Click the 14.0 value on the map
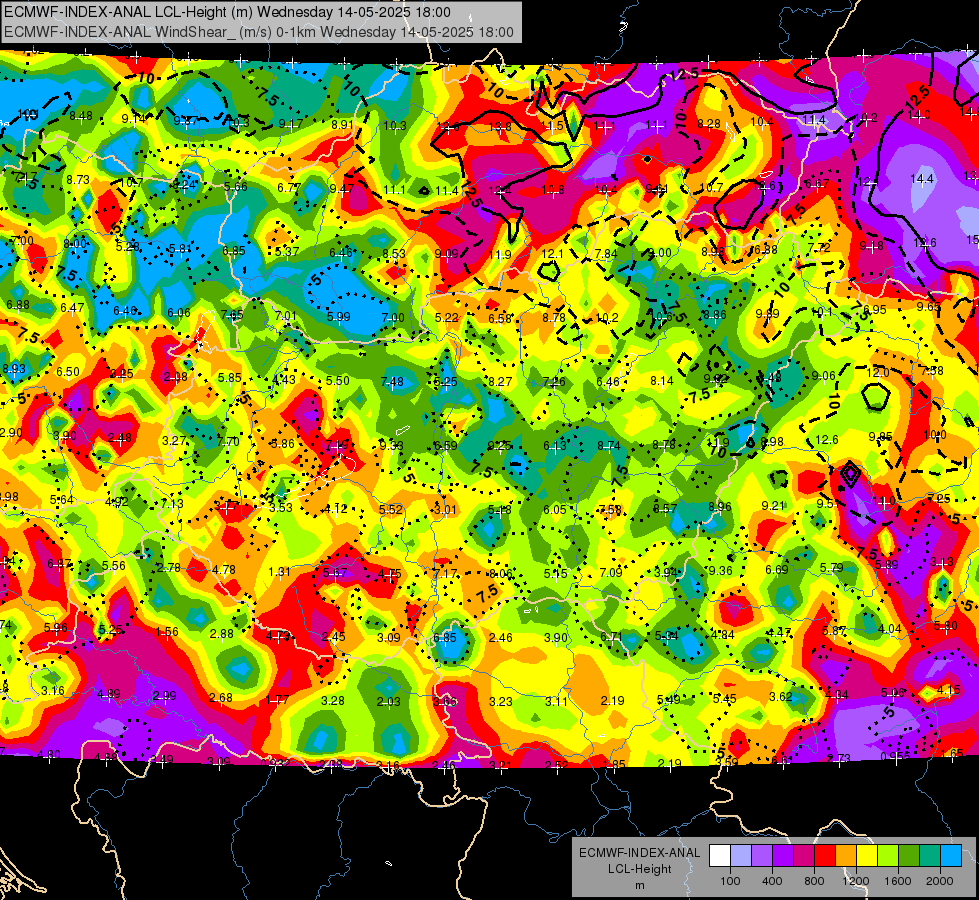Viewport: 979px width, 900px height. [919, 115]
